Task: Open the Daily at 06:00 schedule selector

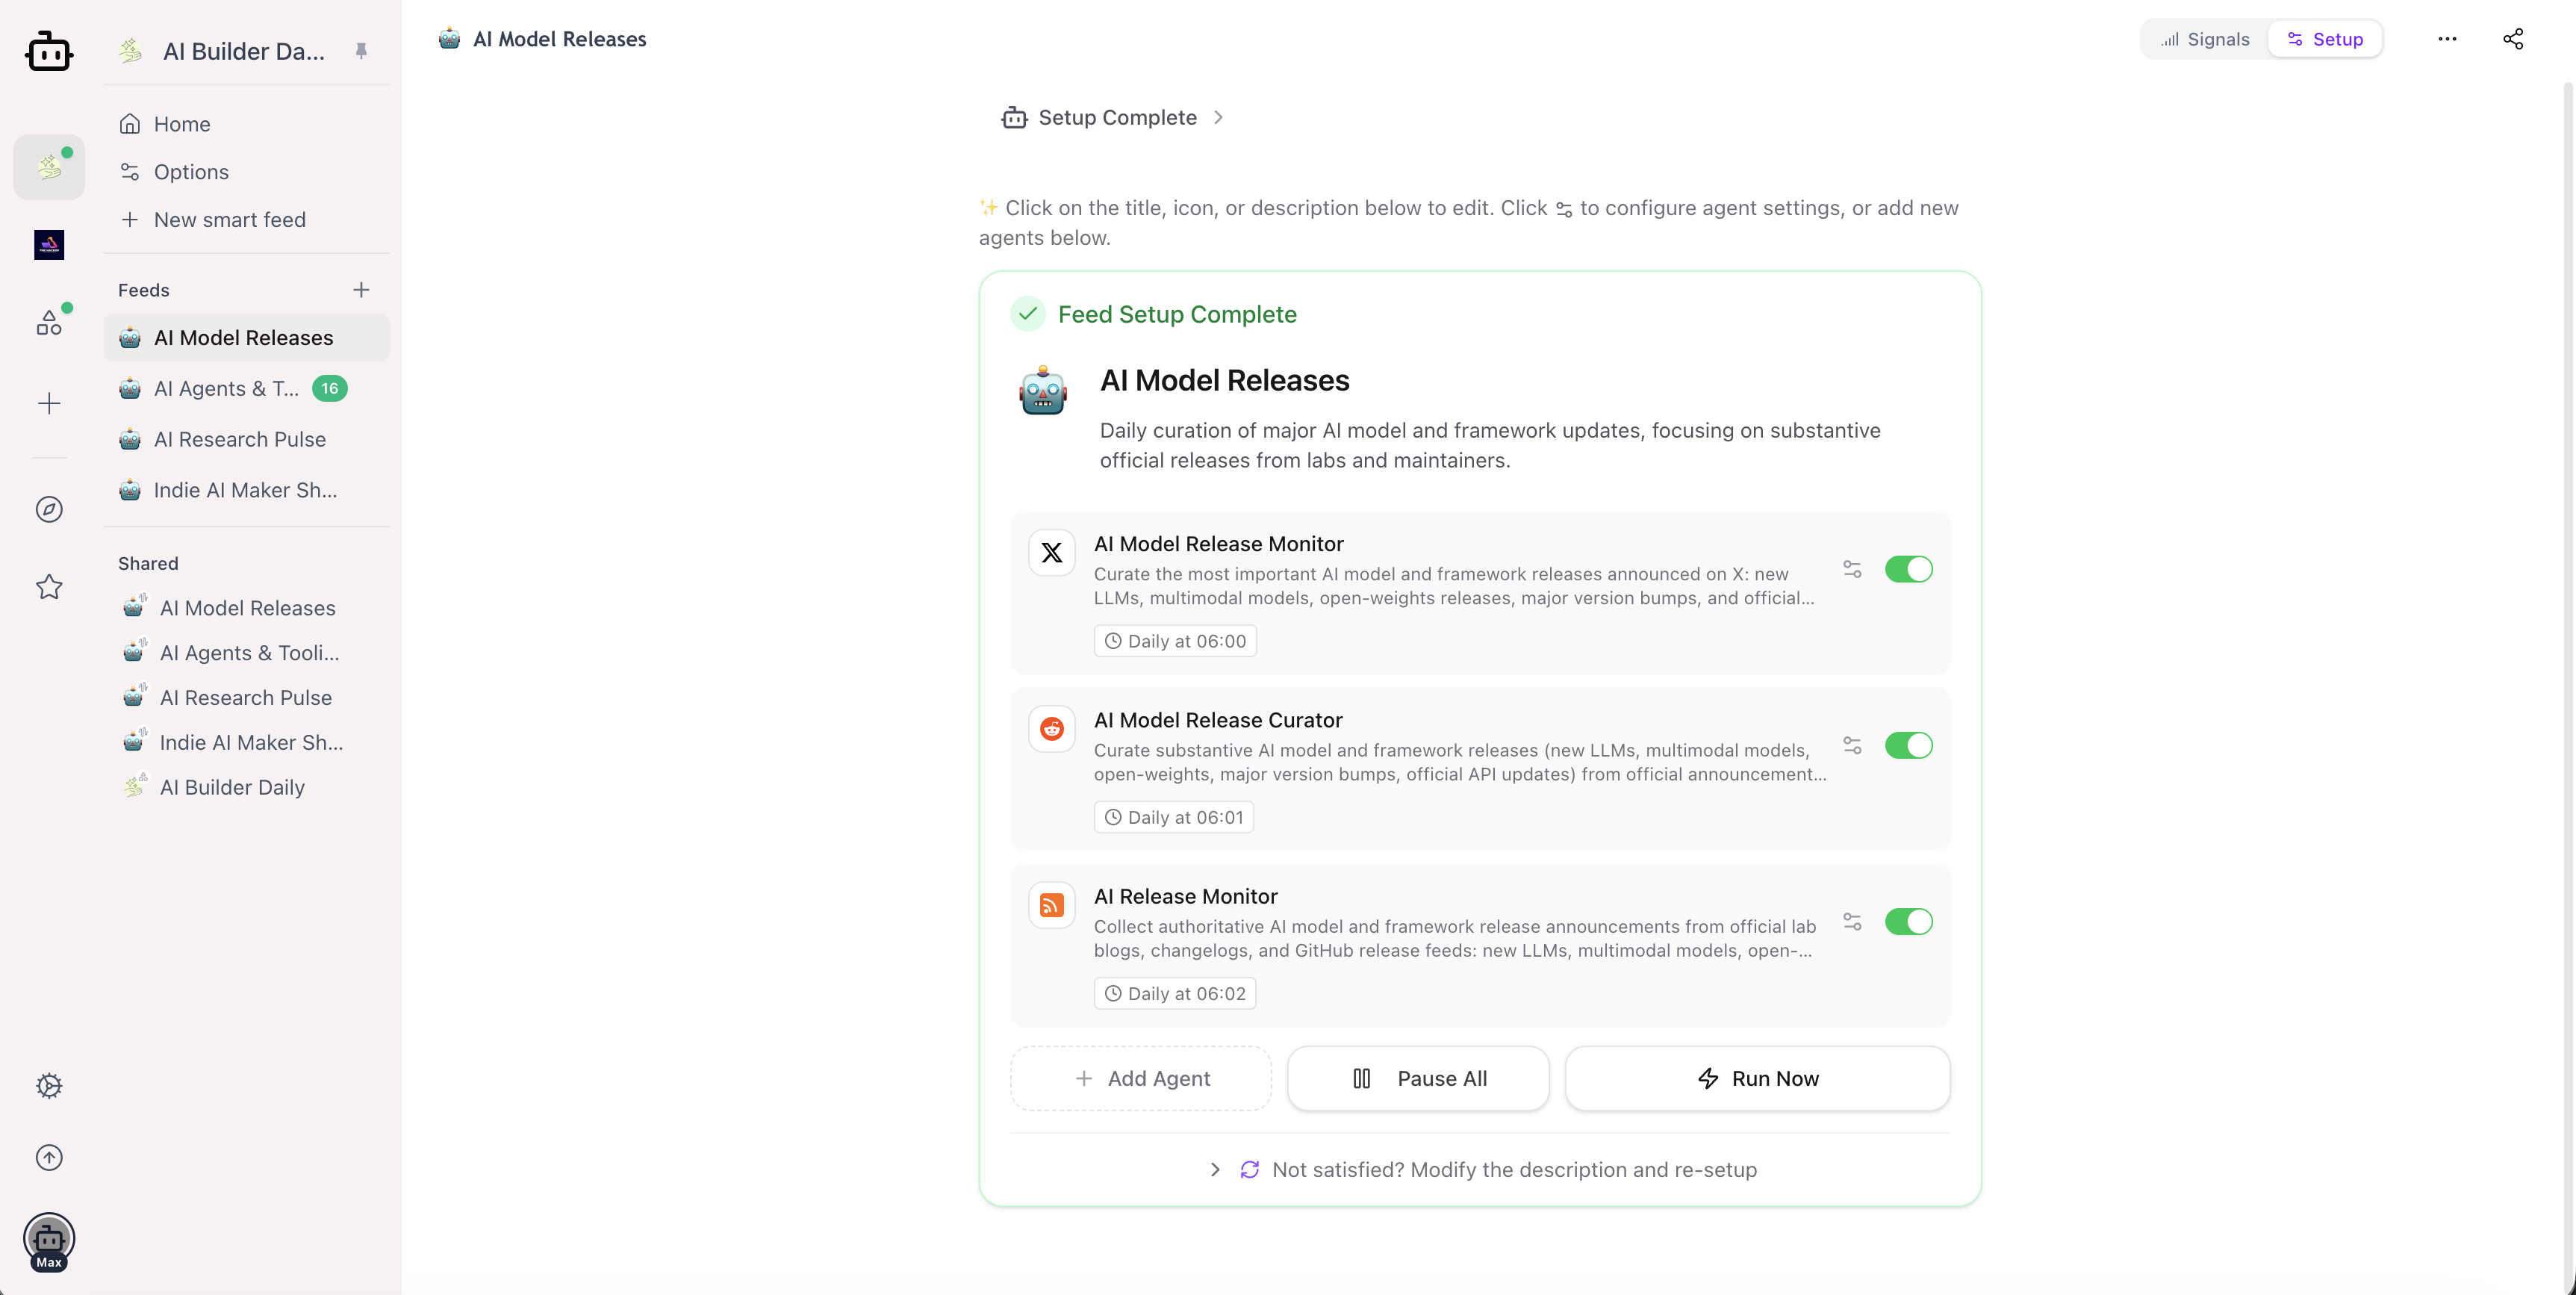Action: [1175, 641]
